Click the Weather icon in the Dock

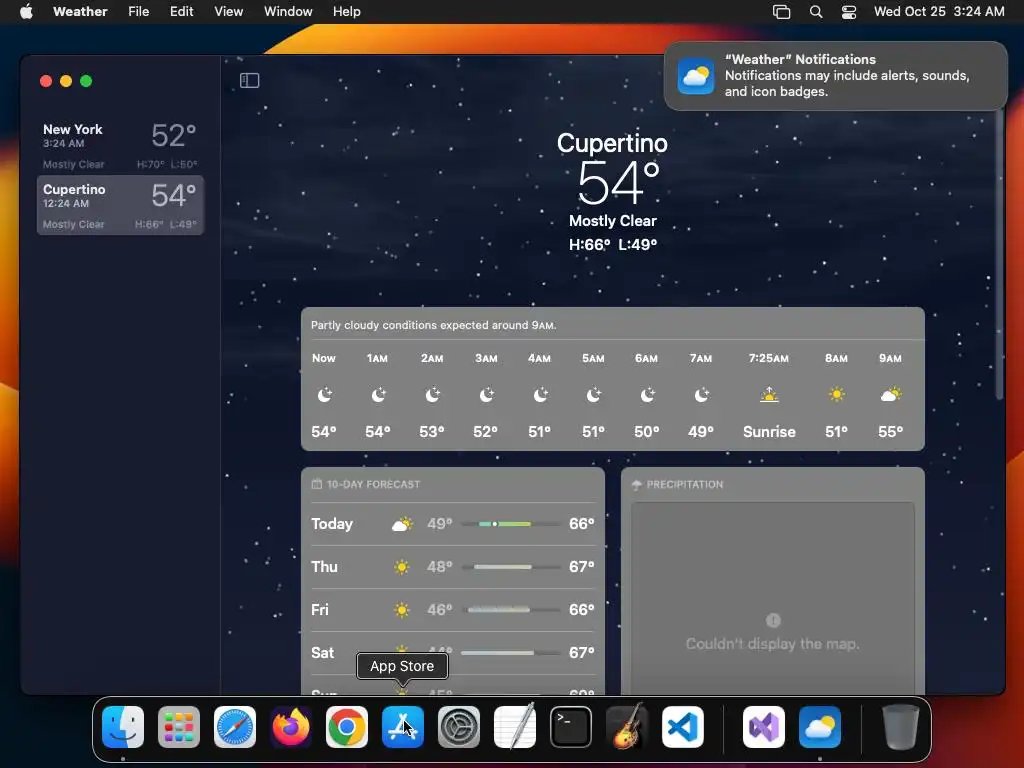(820, 727)
